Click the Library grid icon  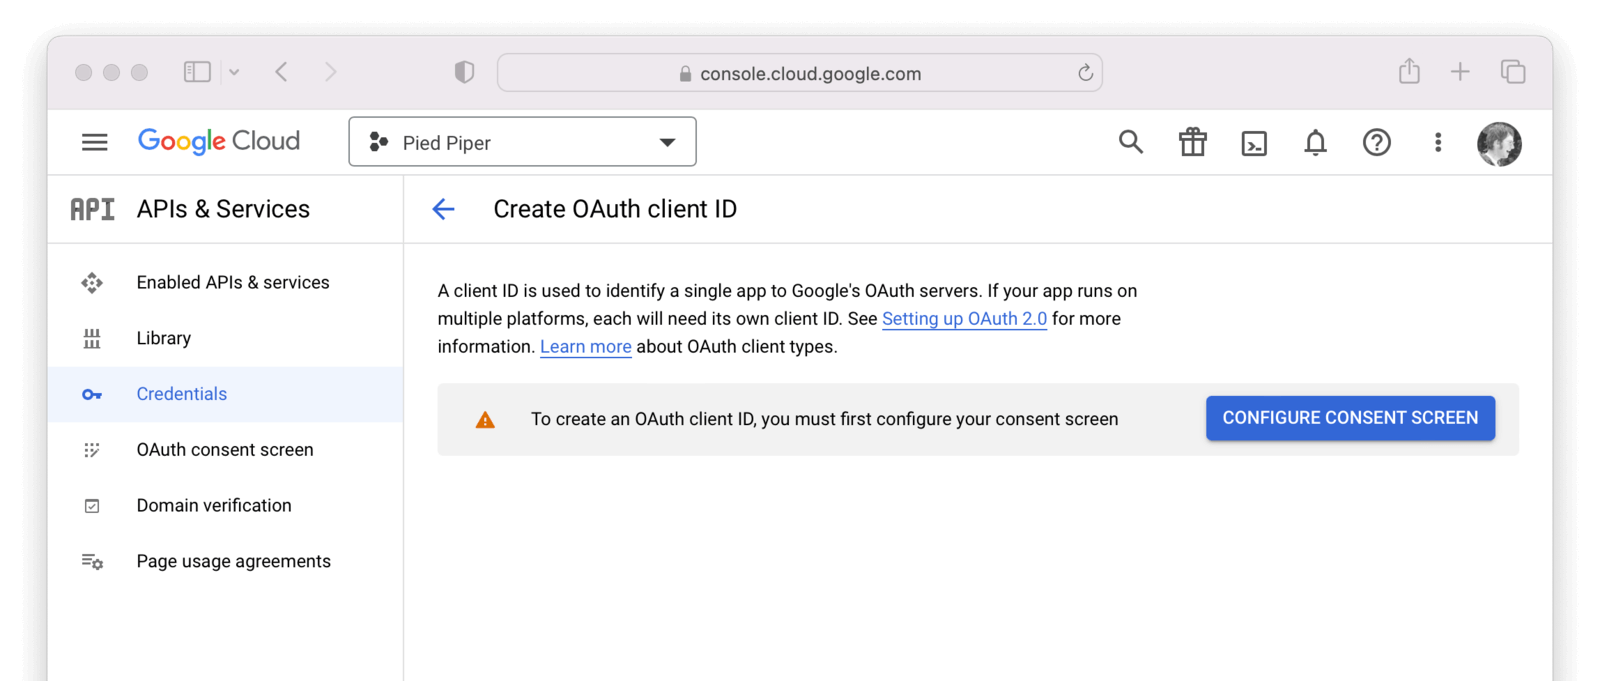(x=92, y=339)
